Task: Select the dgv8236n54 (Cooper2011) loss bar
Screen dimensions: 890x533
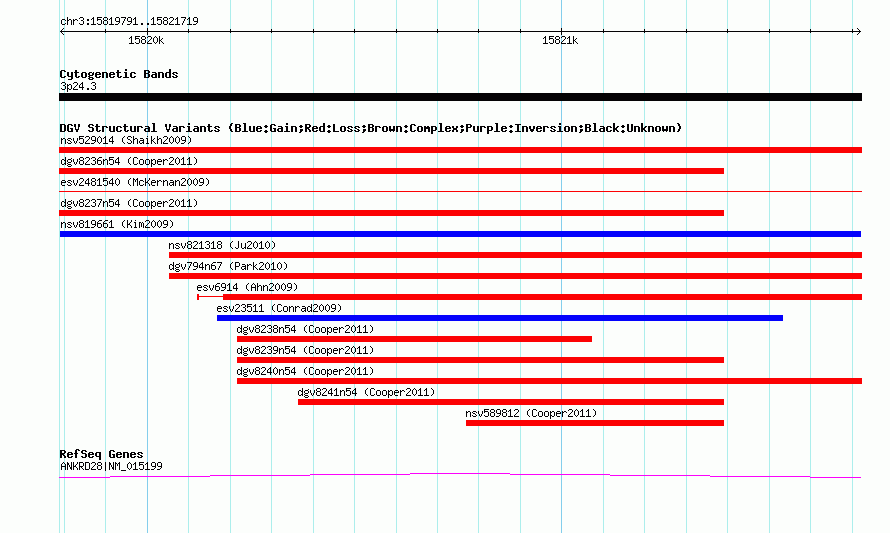Action: pyautogui.click(x=392, y=171)
